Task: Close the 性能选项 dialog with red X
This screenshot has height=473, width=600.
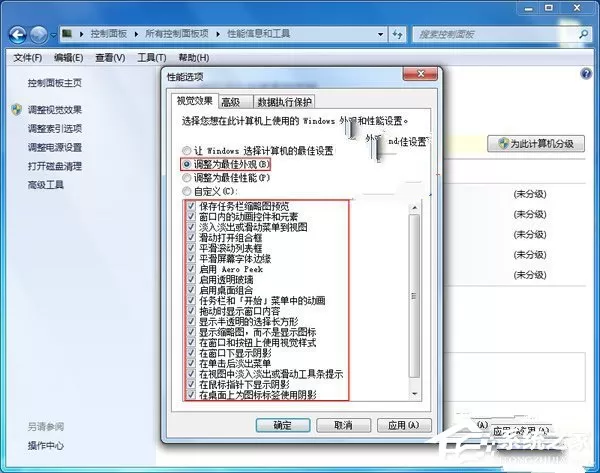Action: click(420, 73)
